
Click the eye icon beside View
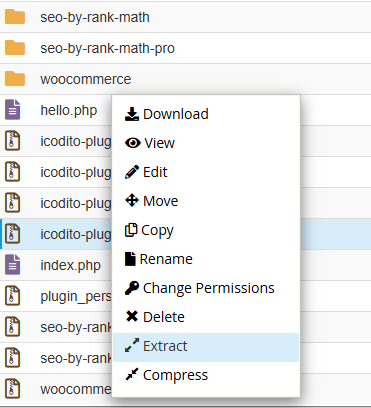pyautogui.click(x=133, y=143)
